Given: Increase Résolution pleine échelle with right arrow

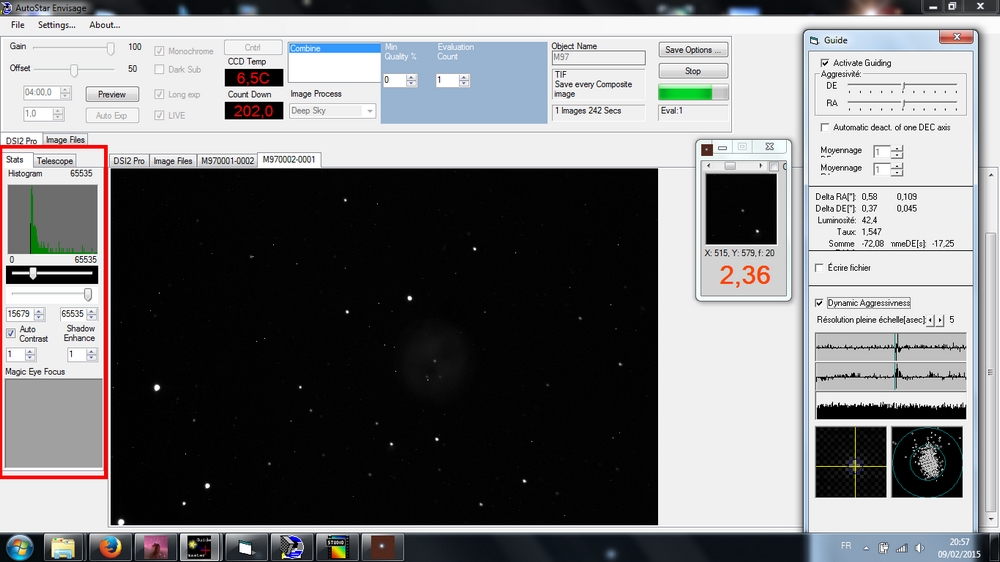Looking at the screenshot, I should (940, 320).
